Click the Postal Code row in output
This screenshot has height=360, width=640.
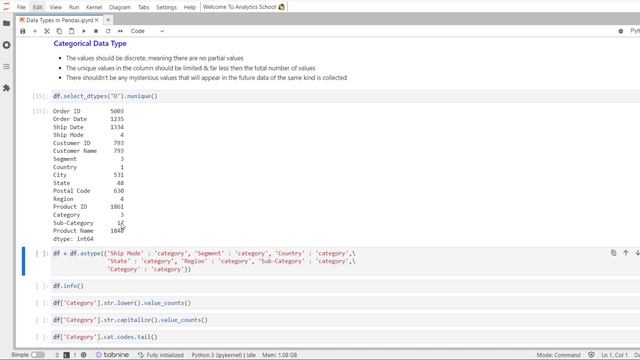pyautogui.click(x=89, y=191)
